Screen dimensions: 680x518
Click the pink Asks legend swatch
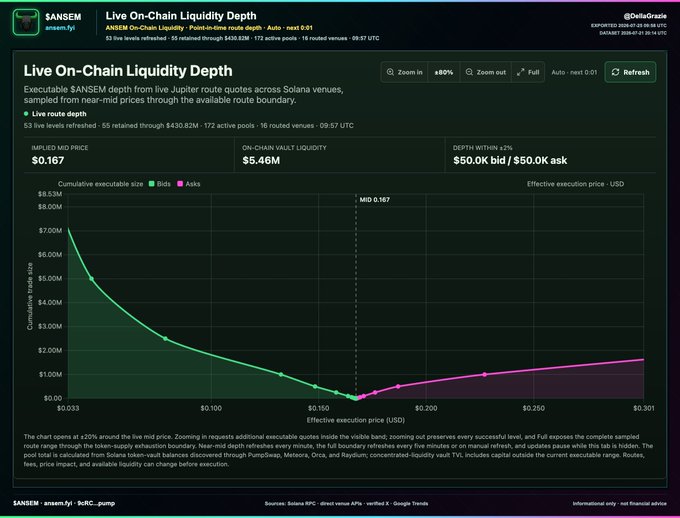180,184
